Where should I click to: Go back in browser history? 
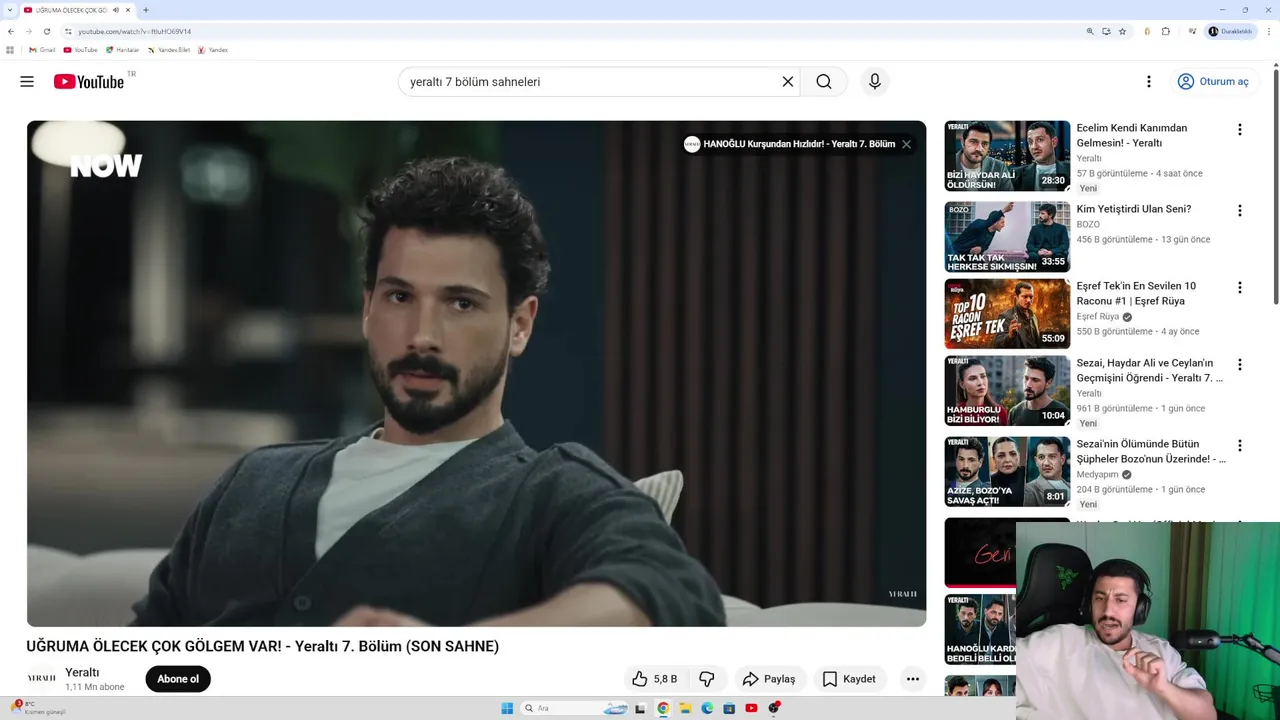tap(11, 31)
